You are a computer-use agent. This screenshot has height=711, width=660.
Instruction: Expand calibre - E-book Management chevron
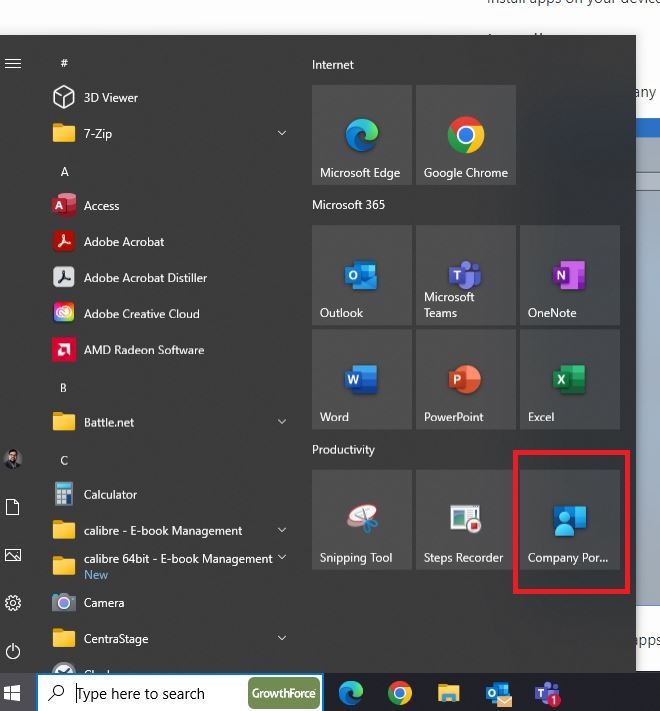[281, 530]
